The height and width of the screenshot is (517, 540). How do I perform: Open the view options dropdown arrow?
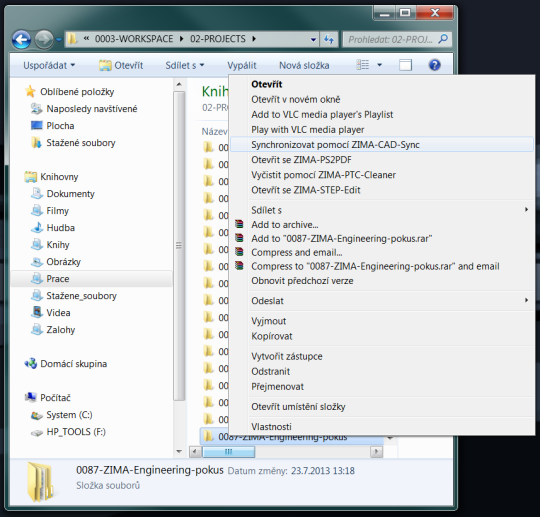coord(380,65)
